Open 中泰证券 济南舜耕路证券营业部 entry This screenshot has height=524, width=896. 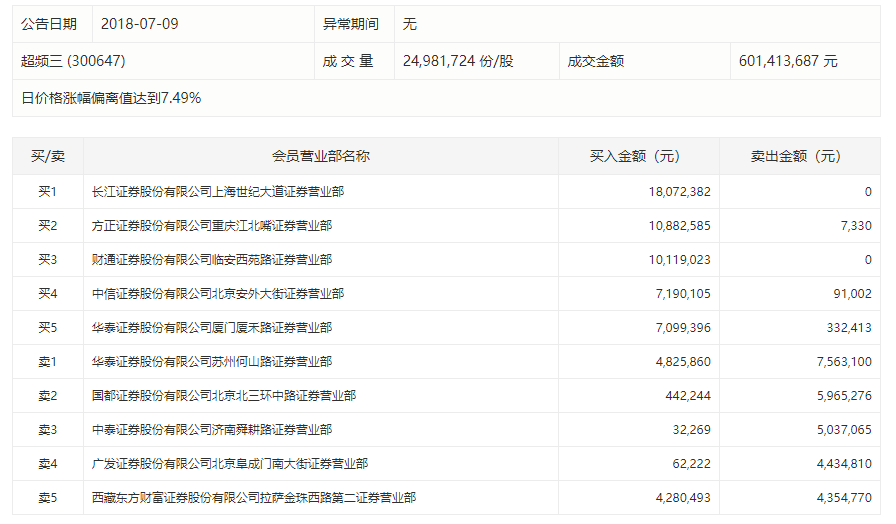click(x=211, y=430)
